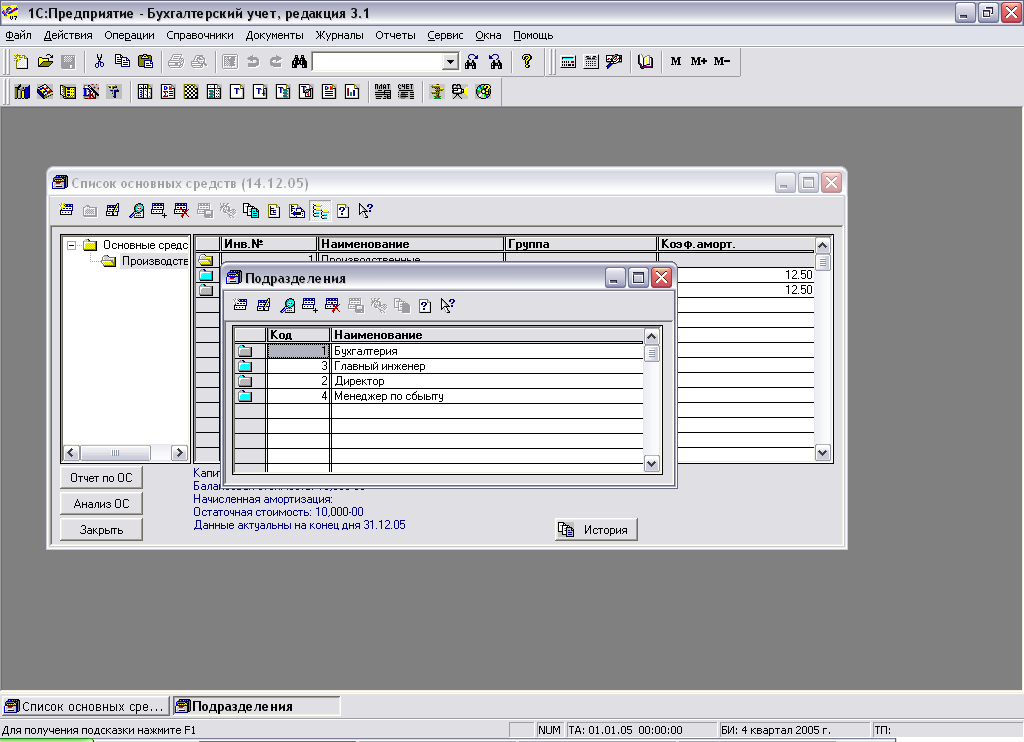Magnifier view icon in Список основных средств toolbar
Screen dimensions: 1024x742
point(136,210)
